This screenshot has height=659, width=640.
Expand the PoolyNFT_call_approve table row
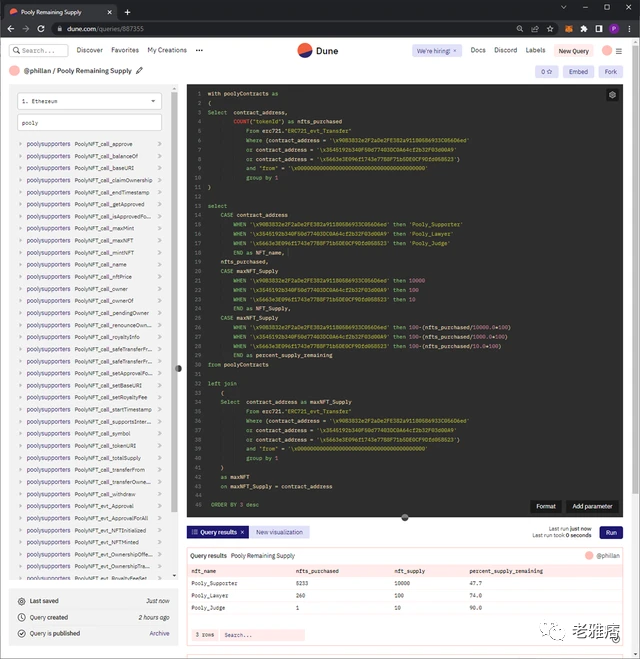[x=20, y=144]
